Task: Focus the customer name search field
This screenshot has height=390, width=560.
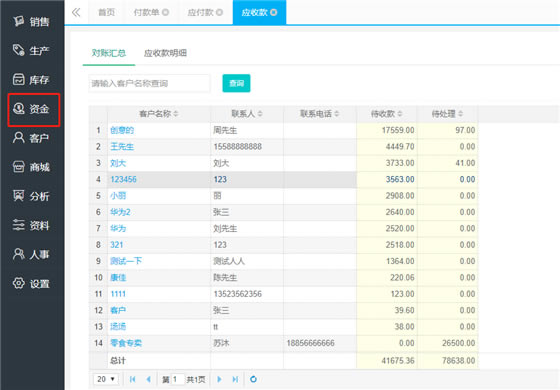Action: [149, 83]
